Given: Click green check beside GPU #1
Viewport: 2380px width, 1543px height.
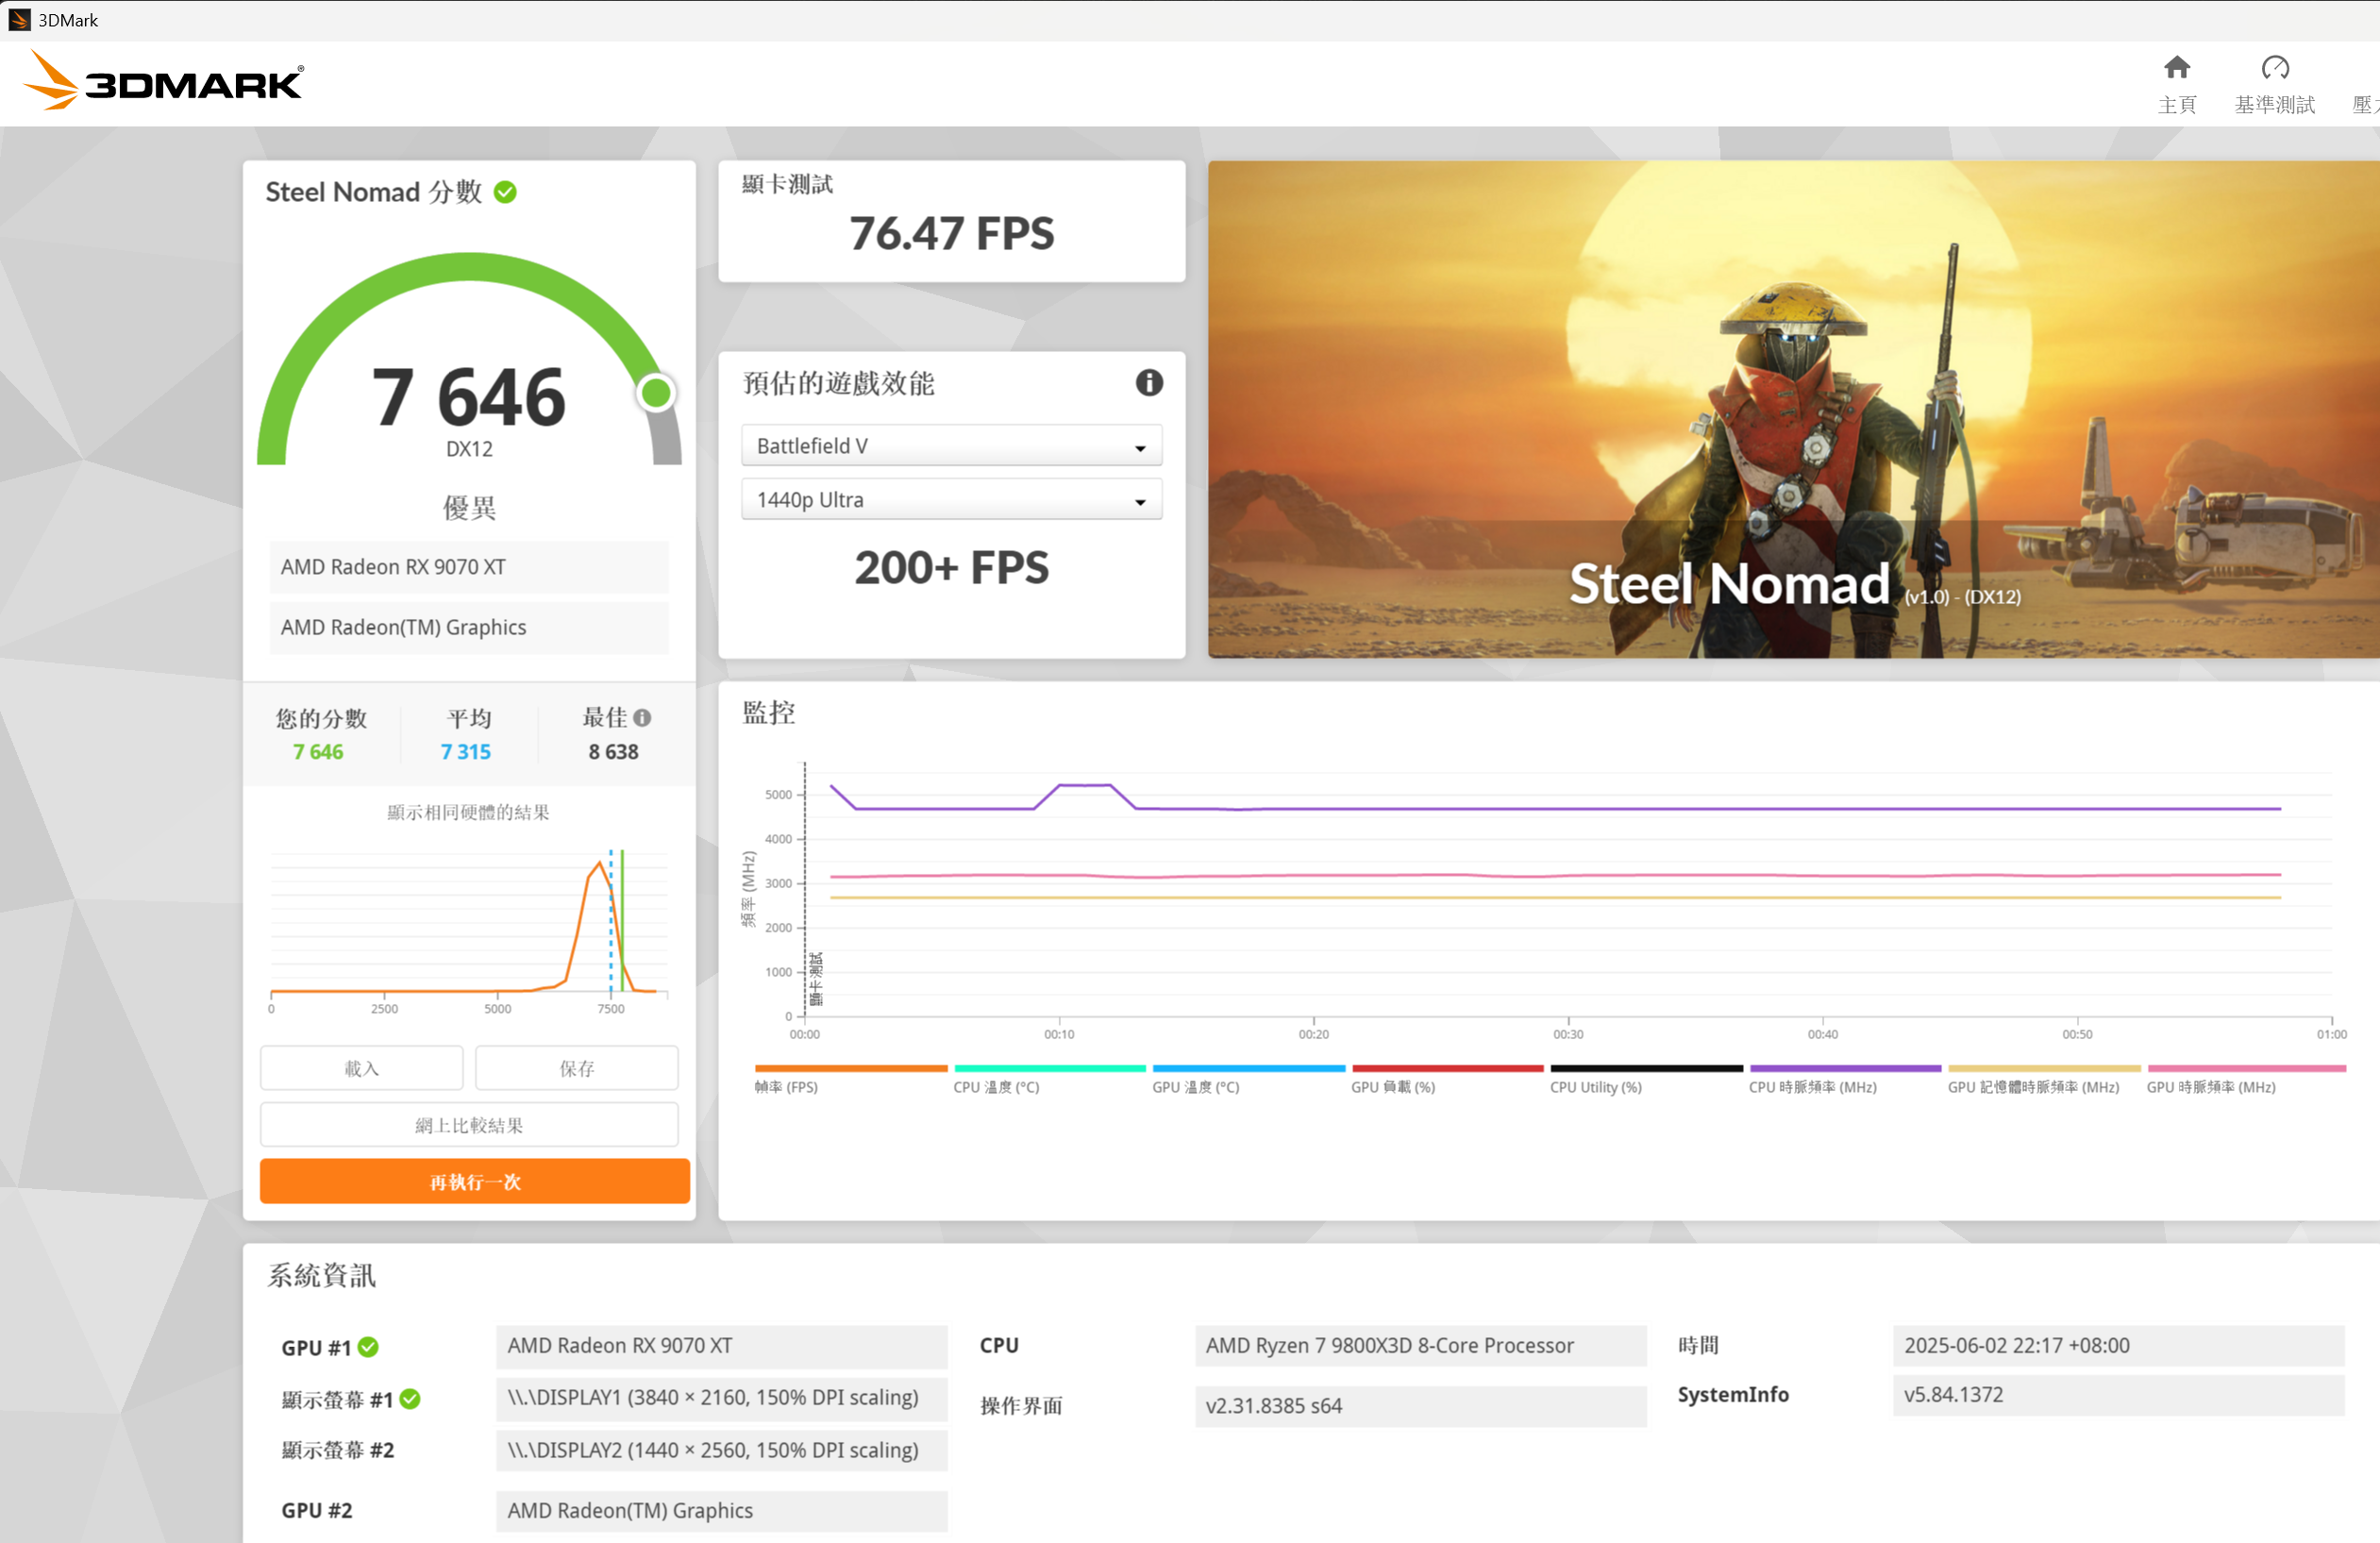Looking at the screenshot, I should pos(368,1347).
